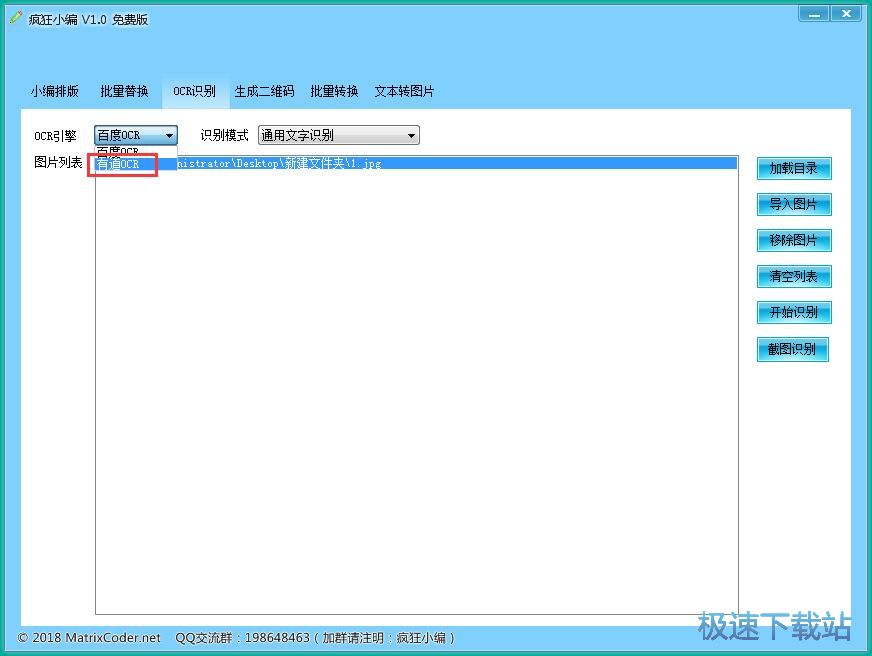Switch to the 文本转图片 tab
872x656 pixels.
404,91
